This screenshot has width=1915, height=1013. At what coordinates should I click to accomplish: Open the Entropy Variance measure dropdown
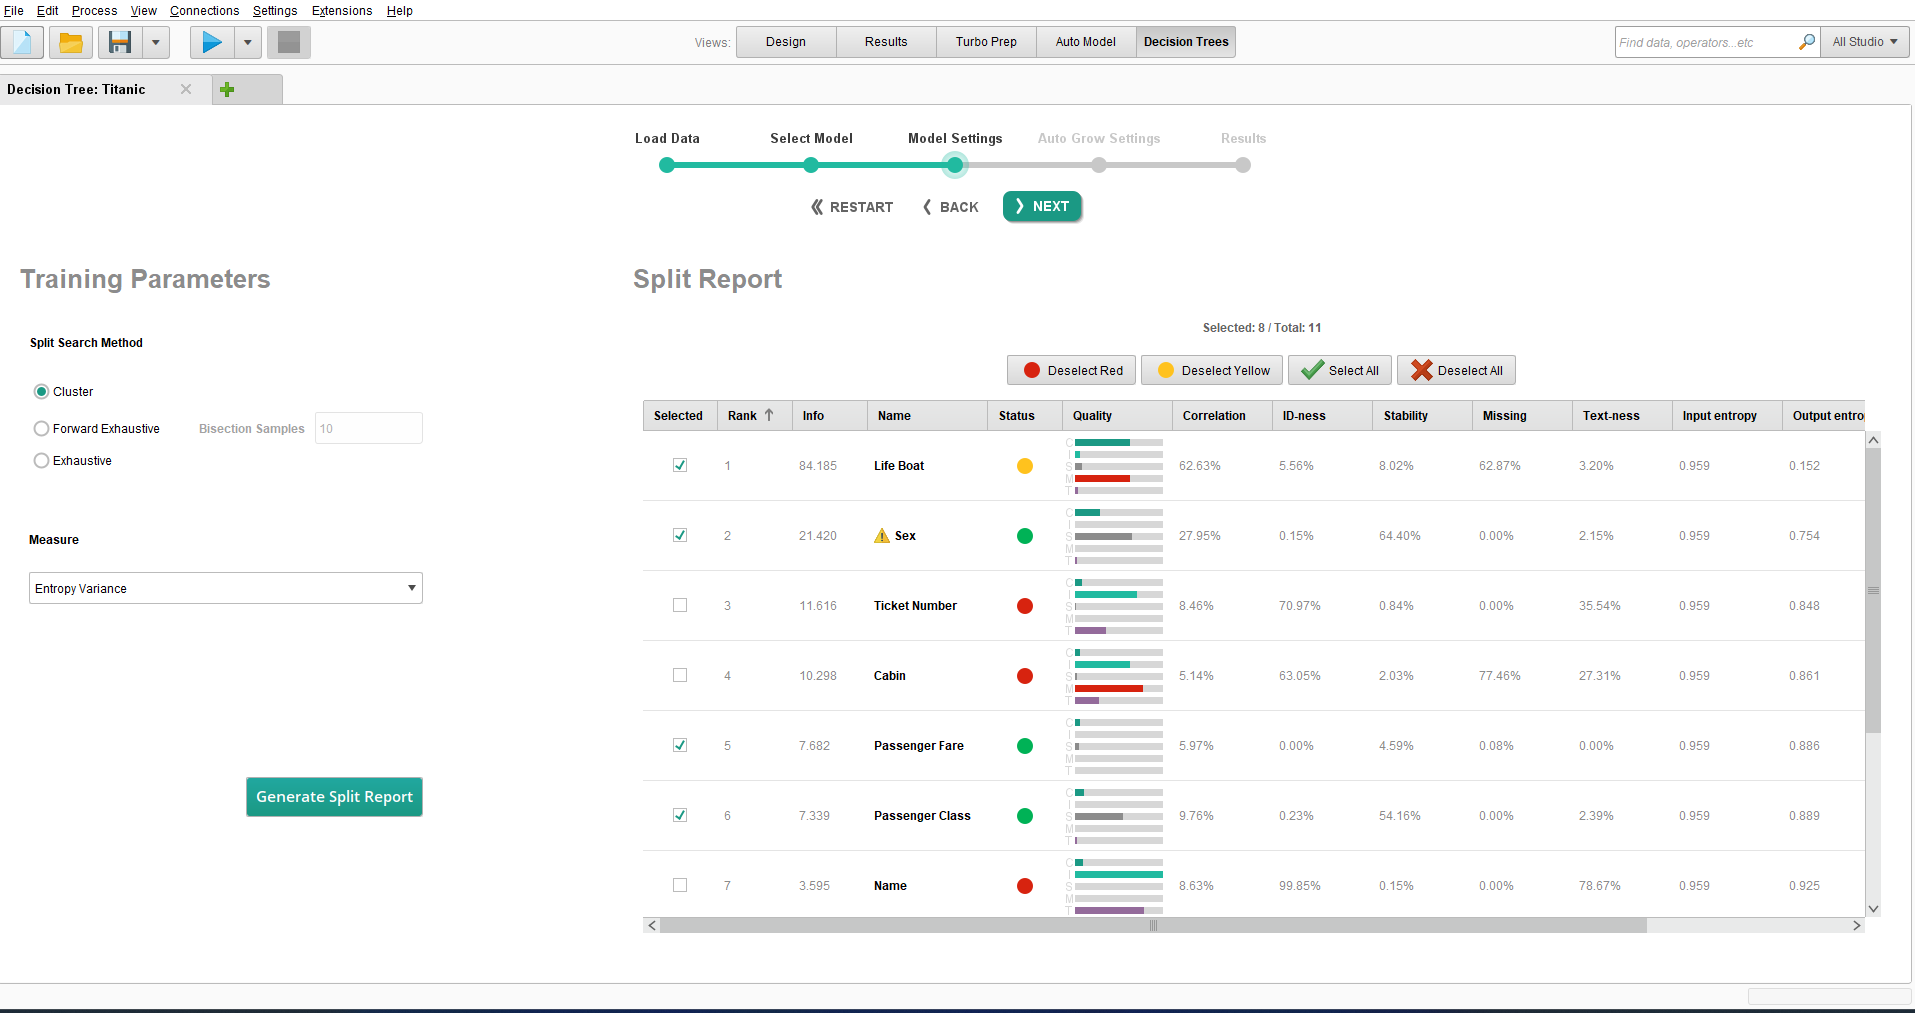pos(225,588)
